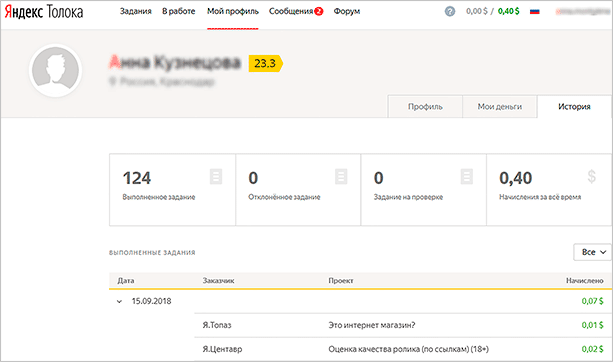Click the 0,40 Начисления за всё время card

549,190
